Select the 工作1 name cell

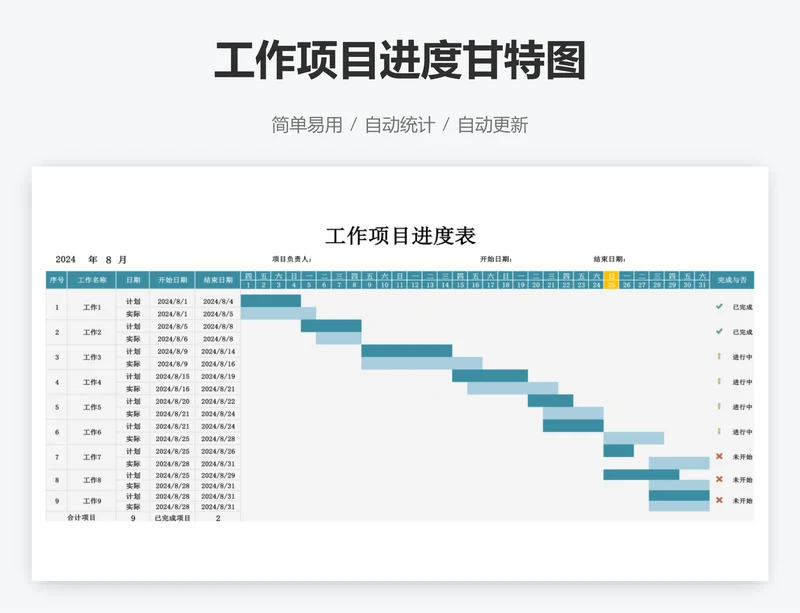click(x=92, y=307)
